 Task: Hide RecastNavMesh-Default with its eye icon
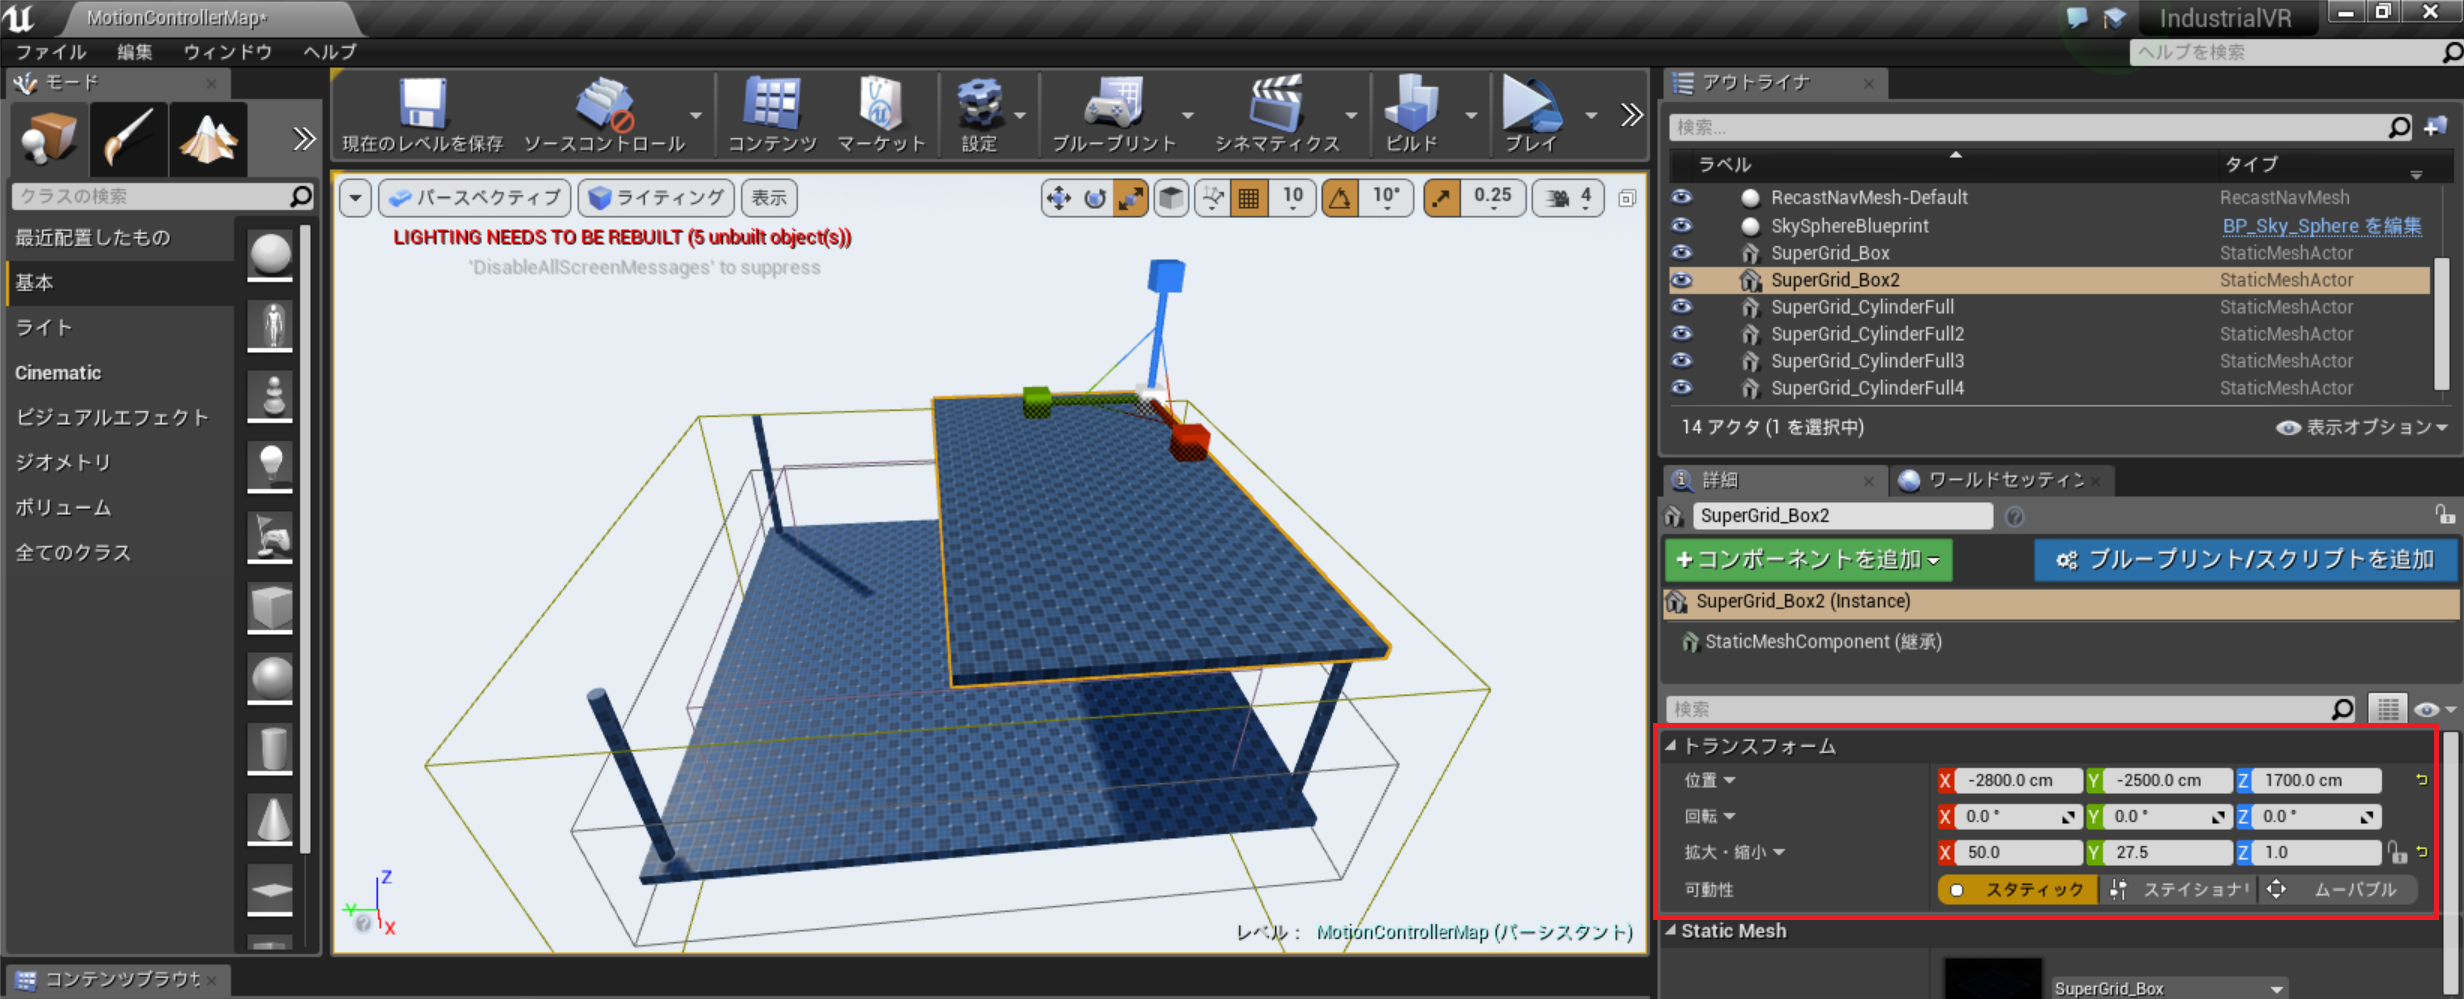click(x=1682, y=197)
